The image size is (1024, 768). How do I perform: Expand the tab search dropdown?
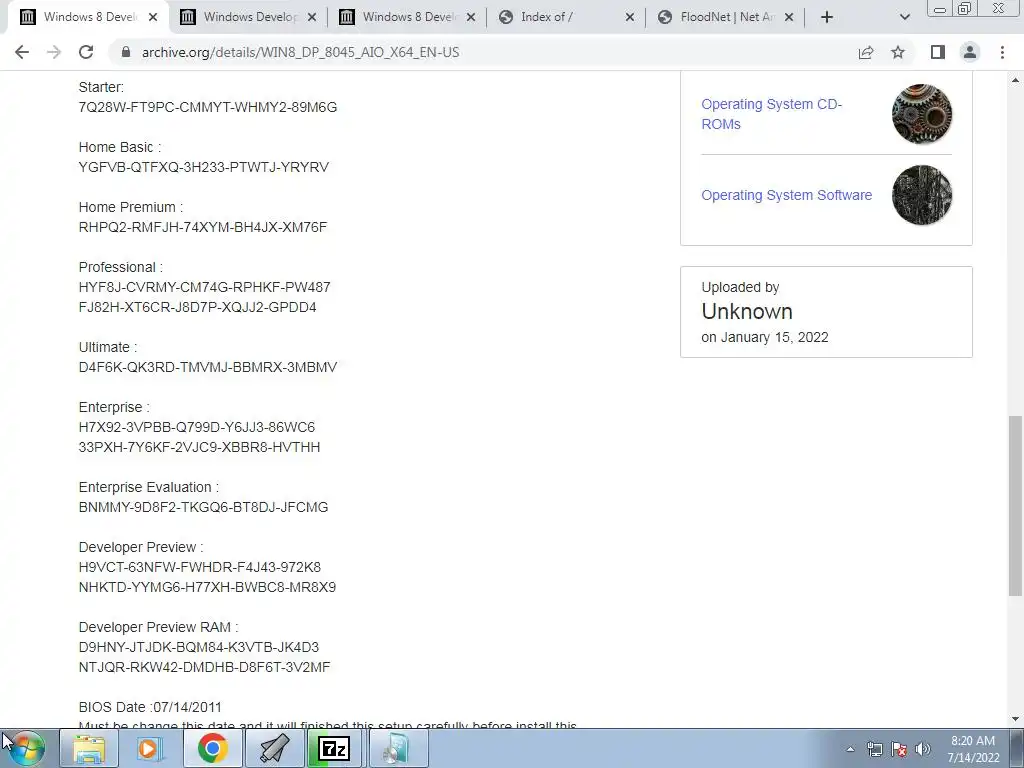coord(904,17)
